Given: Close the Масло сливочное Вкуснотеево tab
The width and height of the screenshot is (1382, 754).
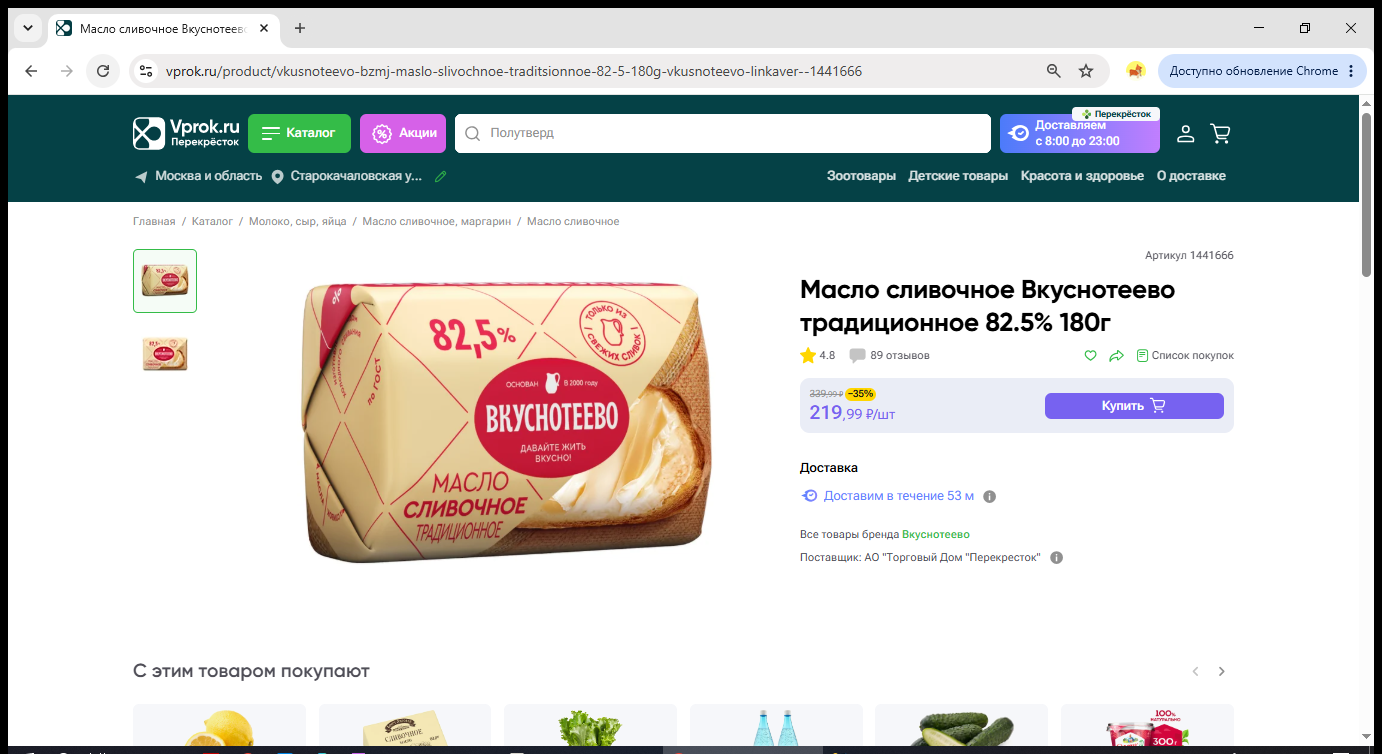Looking at the screenshot, I should click(265, 28).
